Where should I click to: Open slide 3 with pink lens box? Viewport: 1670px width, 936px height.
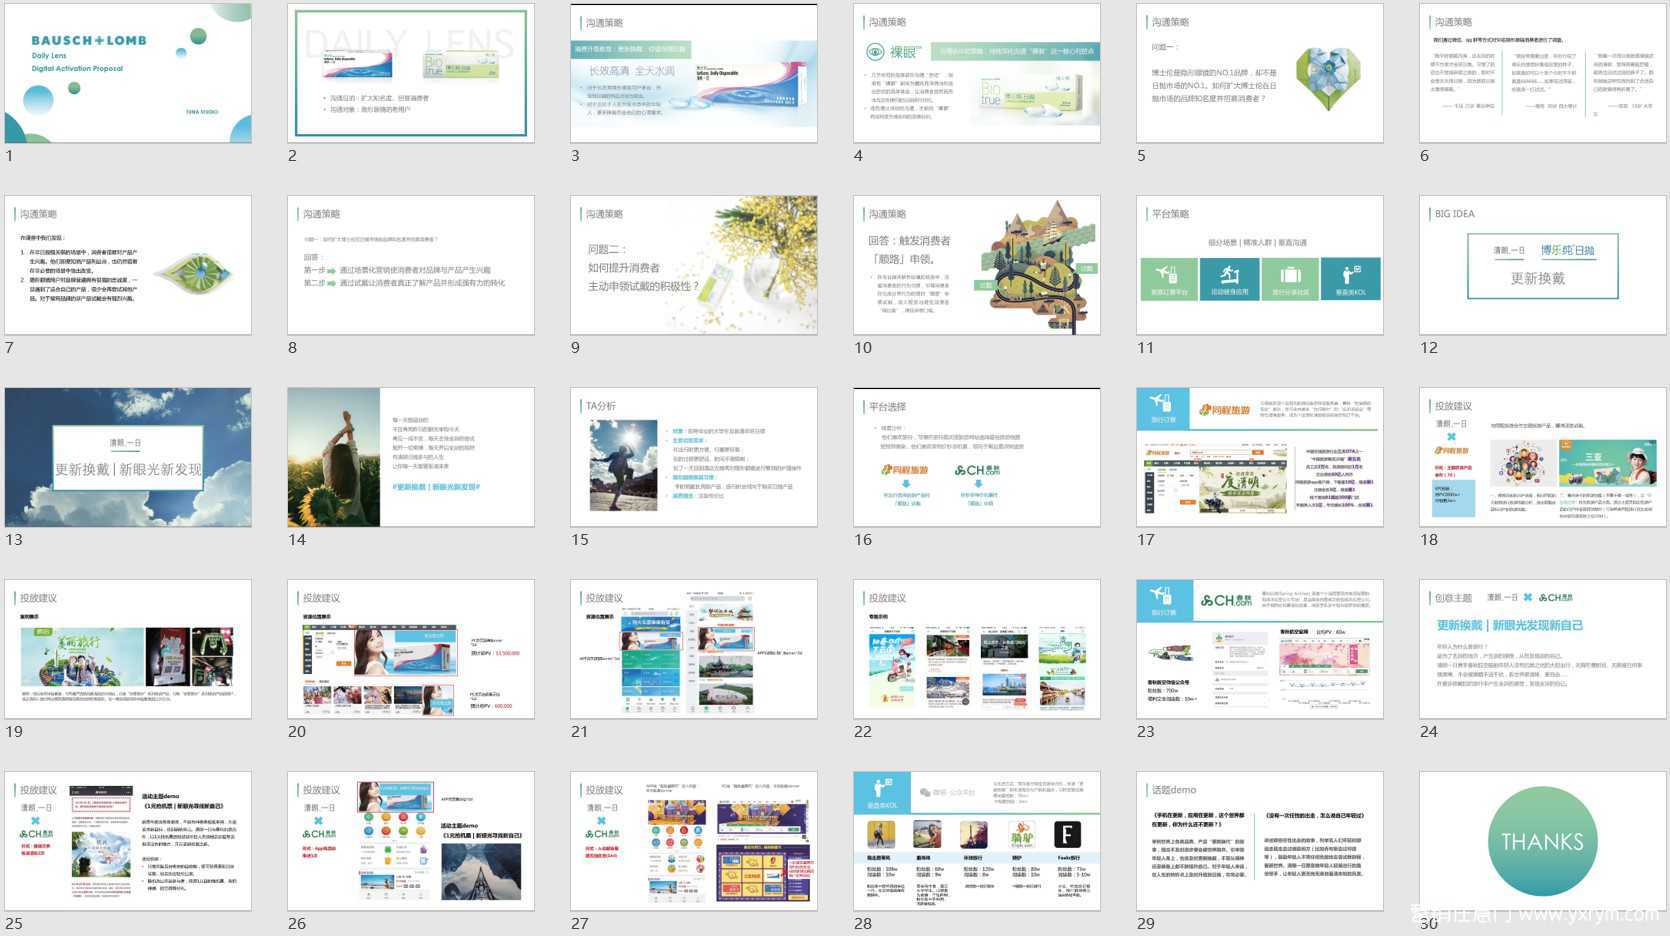click(694, 73)
